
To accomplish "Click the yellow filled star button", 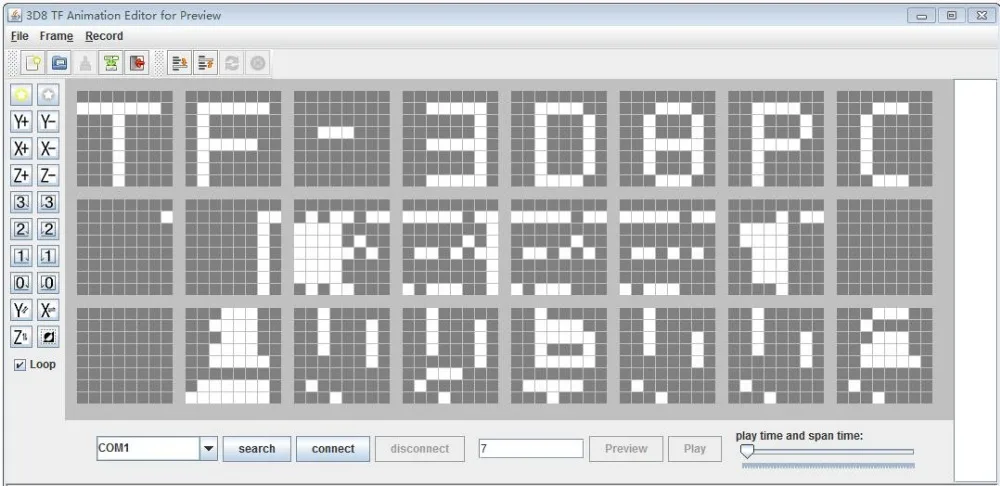I will click(x=22, y=95).
